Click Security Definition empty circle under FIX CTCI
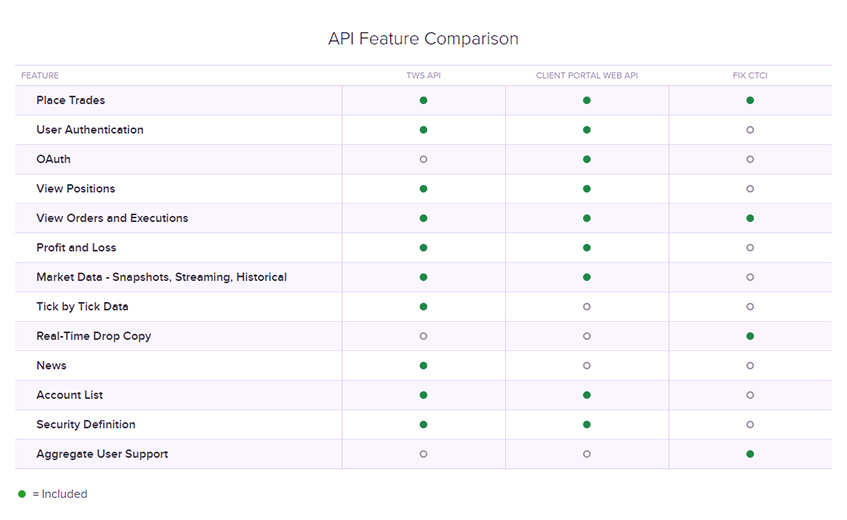 tap(750, 424)
